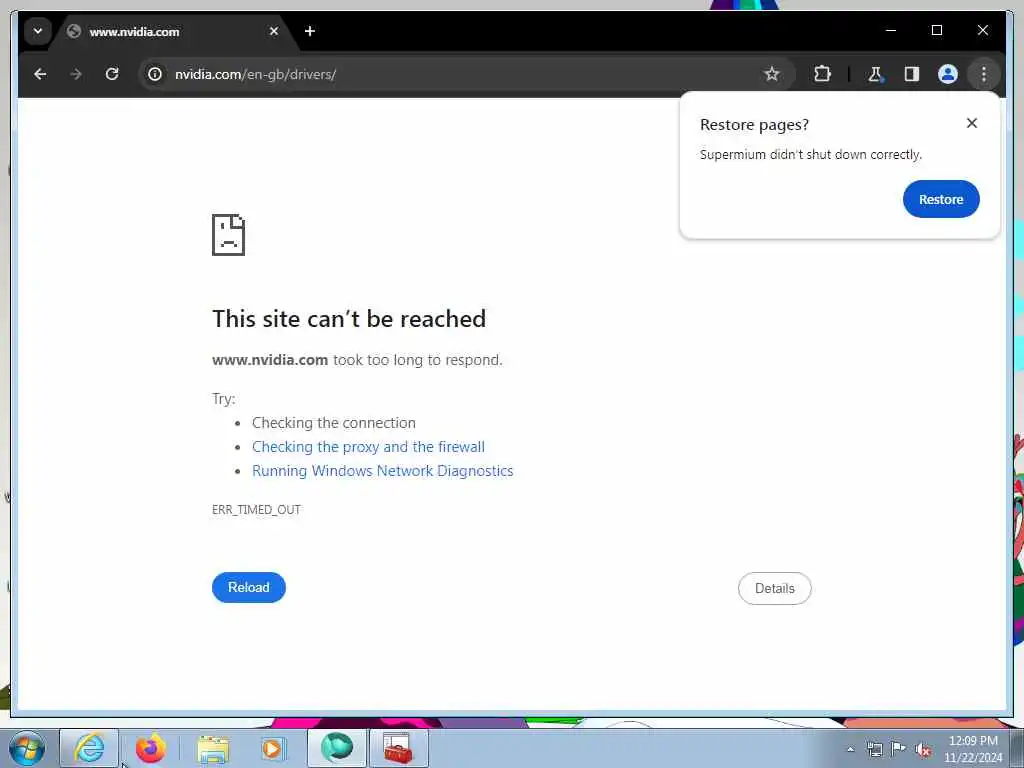Click the ERR_TIMED_OUT error code text
The image size is (1024, 768).
256,509
